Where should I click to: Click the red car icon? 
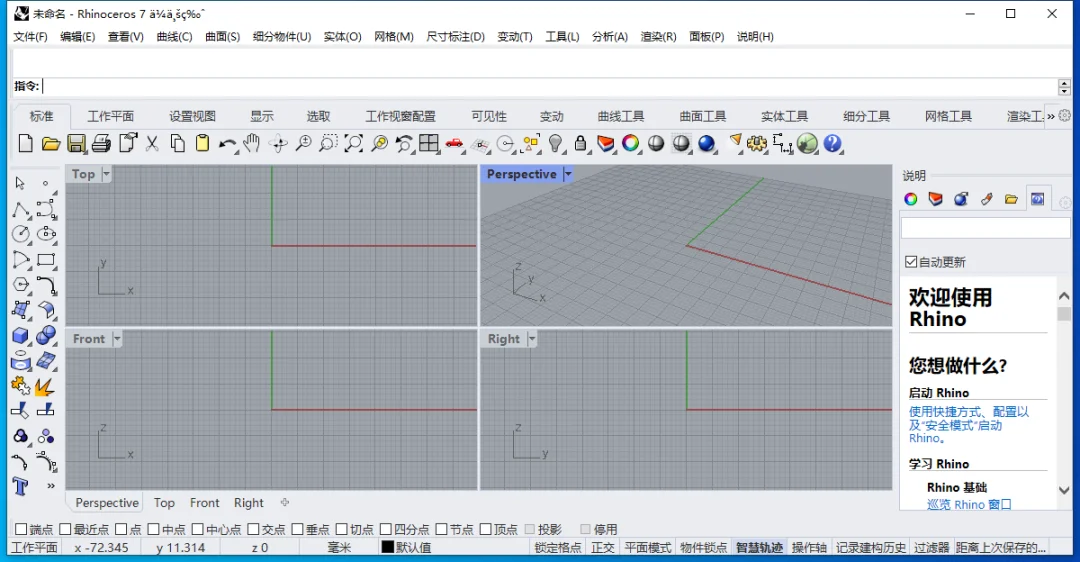[454, 143]
